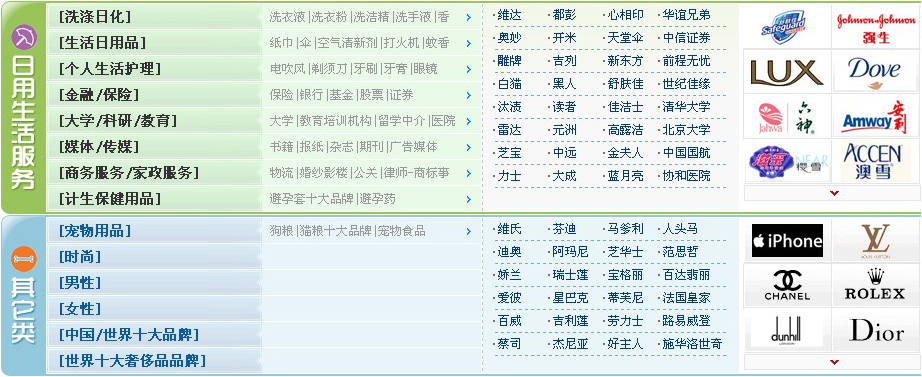922x377 pixels.
Task: Open the 清华大学 brand link
Action: (x=686, y=107)
